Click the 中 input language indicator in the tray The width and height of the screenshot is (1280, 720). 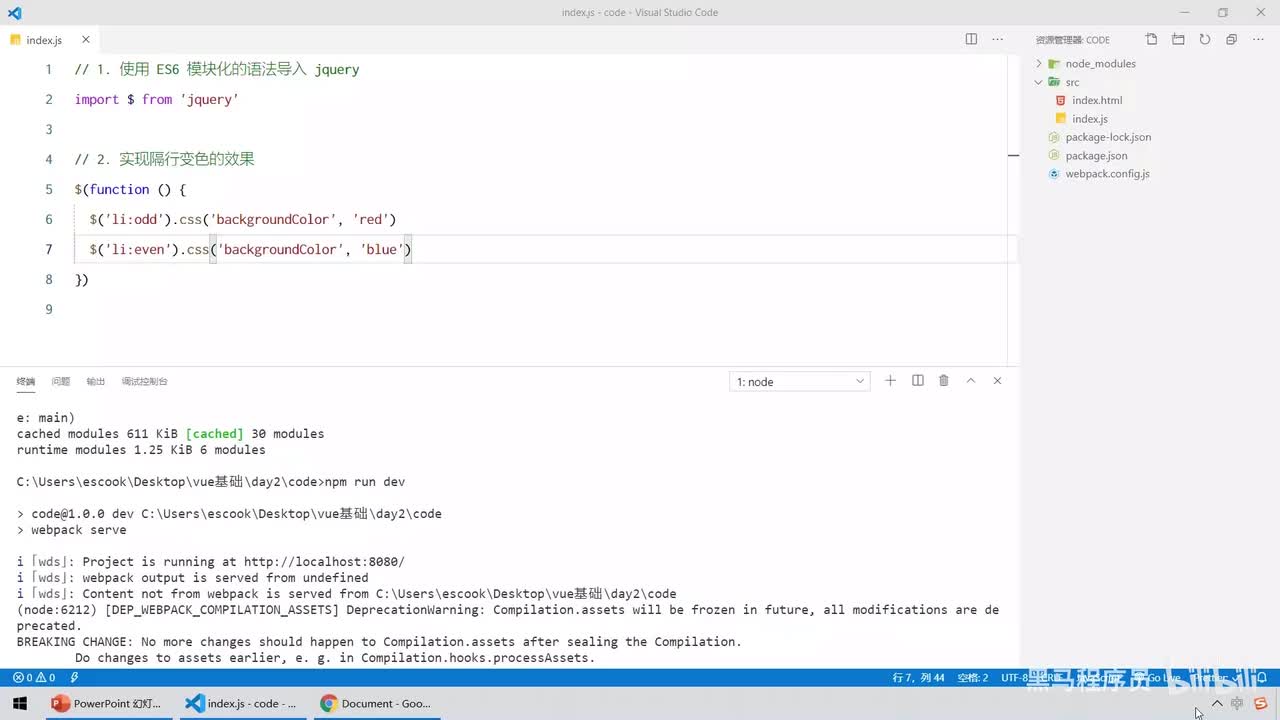1237,703
